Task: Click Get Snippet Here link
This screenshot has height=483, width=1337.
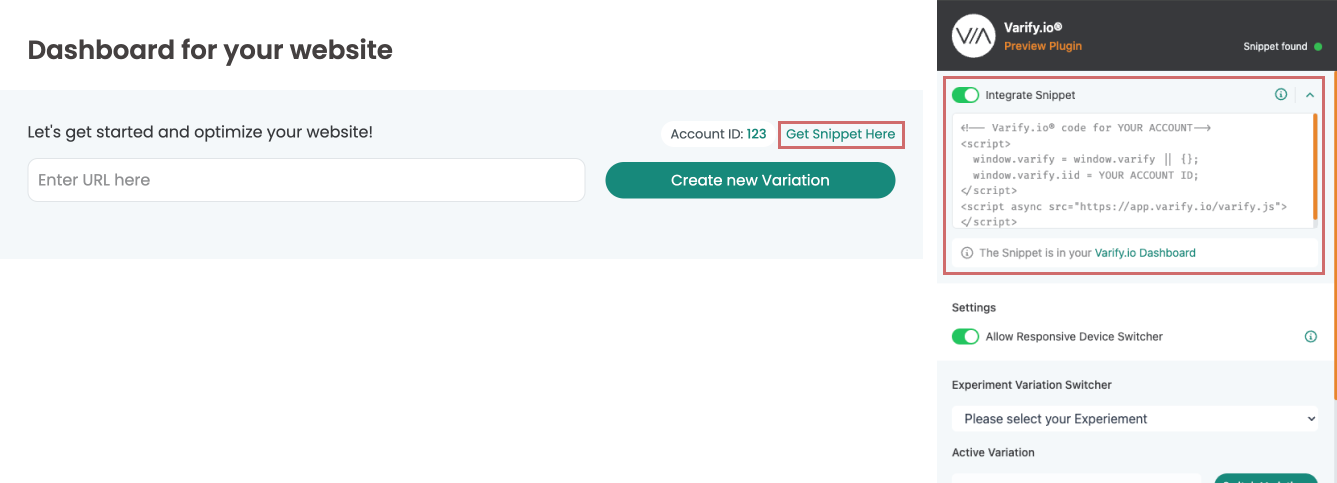Action: point(841,134)
